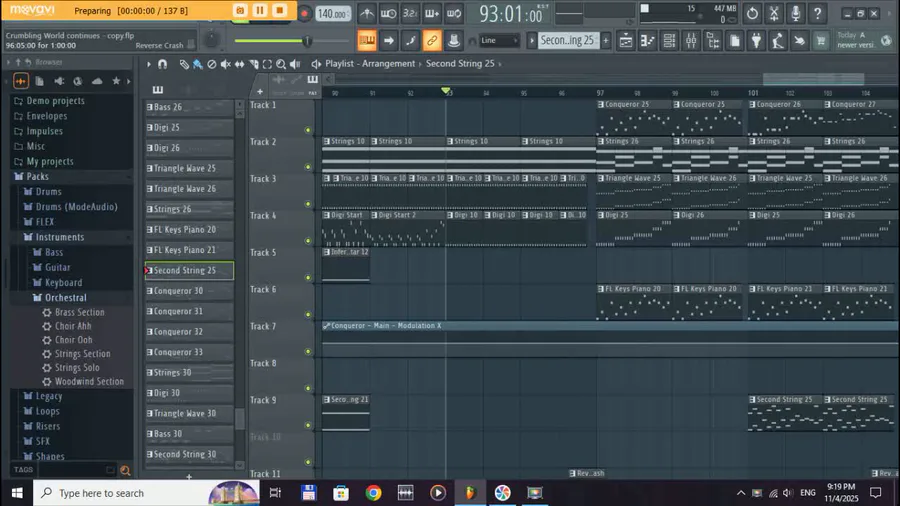Select the playlist Mute tool
900x506 pixels.
point(226,64)
